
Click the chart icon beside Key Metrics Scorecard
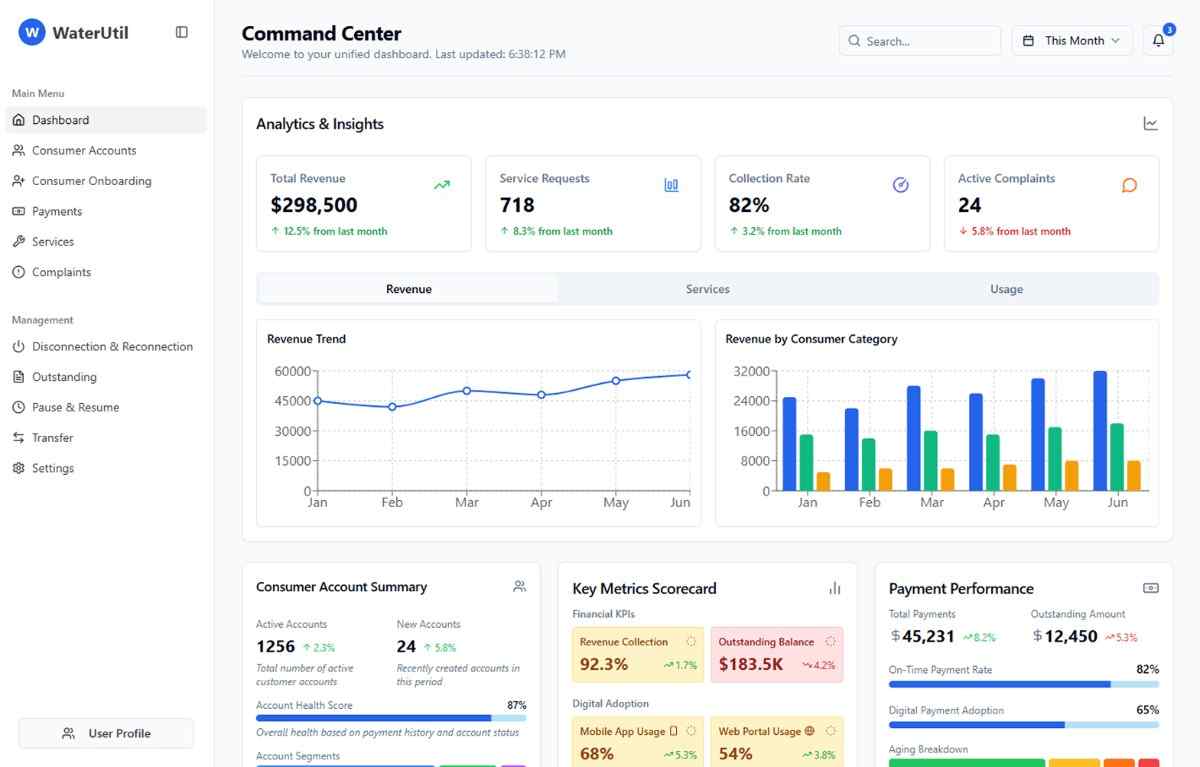[x=834, y=588]
